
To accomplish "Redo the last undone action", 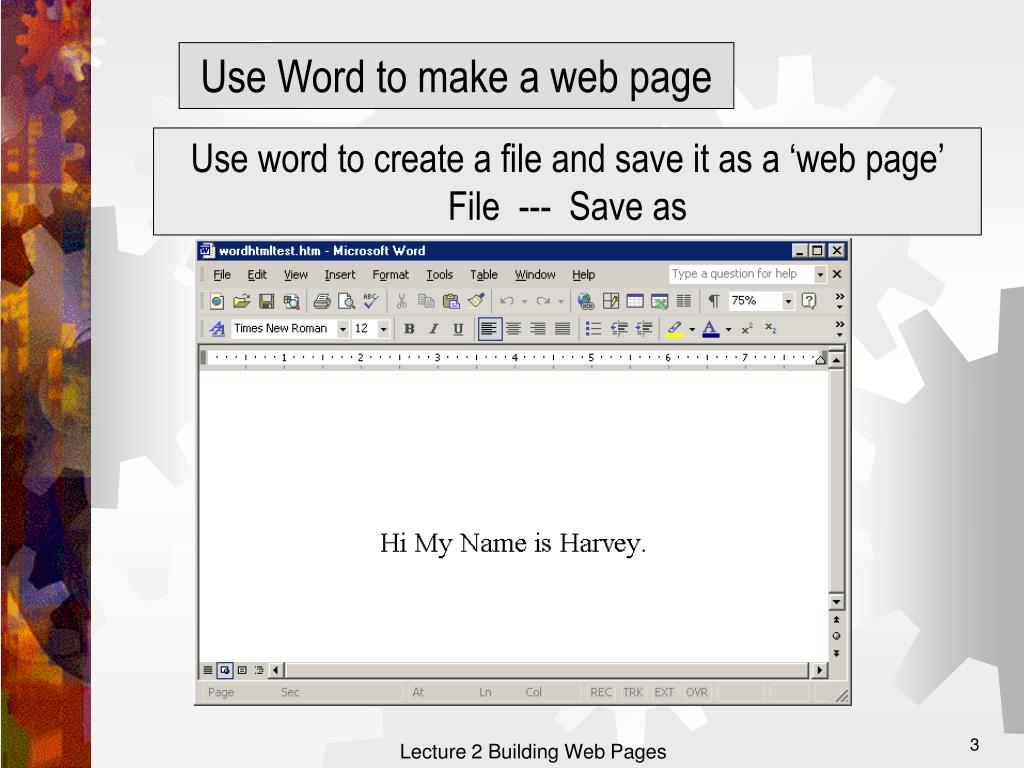I will 543,301.
